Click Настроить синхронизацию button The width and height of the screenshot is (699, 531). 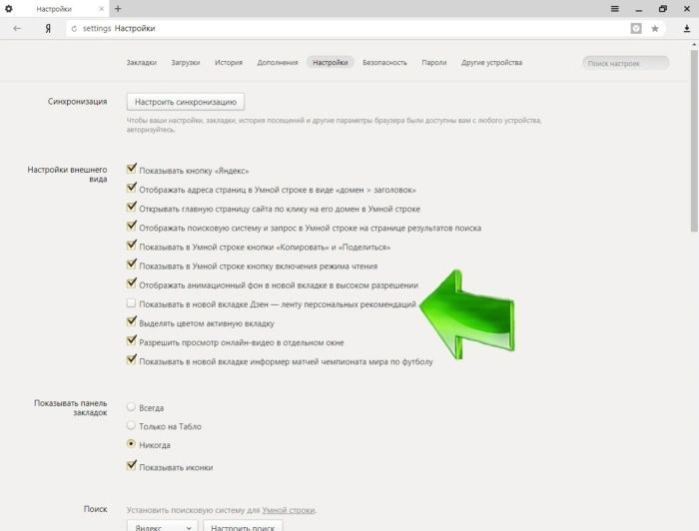(x=185, y=102)
